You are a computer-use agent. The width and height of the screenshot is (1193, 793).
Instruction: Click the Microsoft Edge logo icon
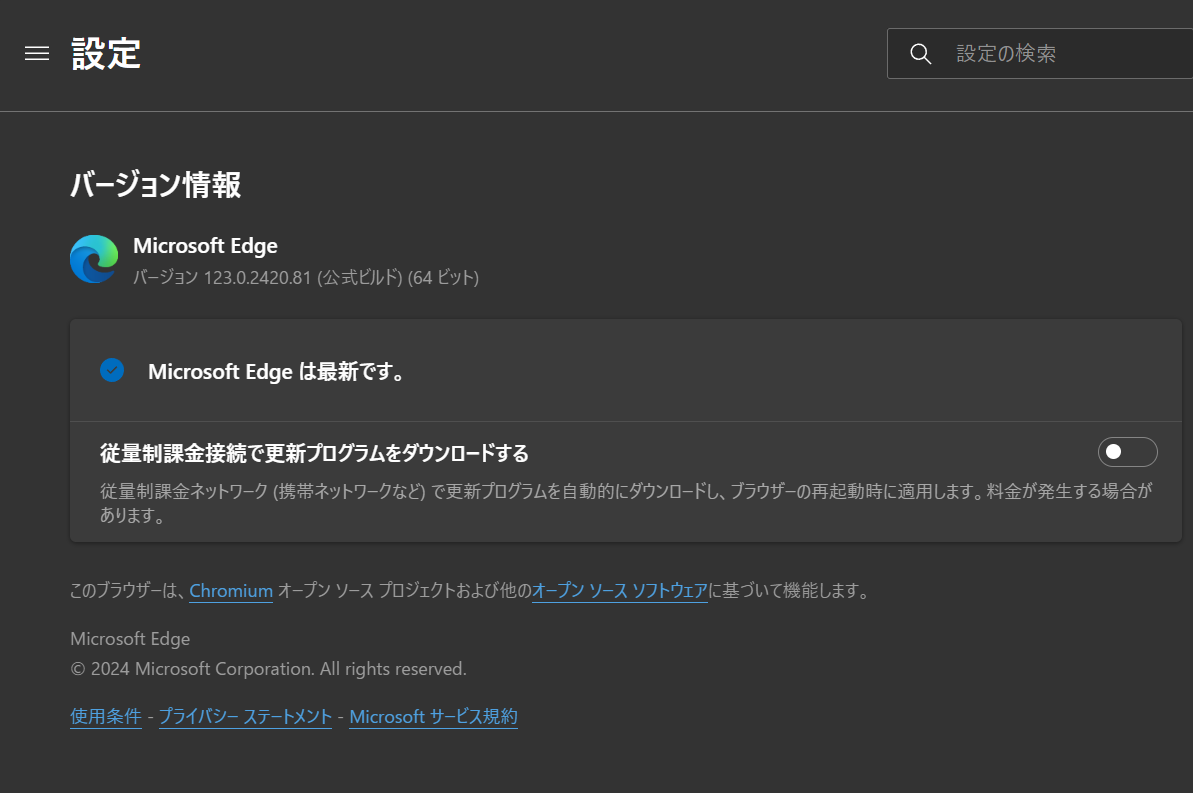[93, 258]
